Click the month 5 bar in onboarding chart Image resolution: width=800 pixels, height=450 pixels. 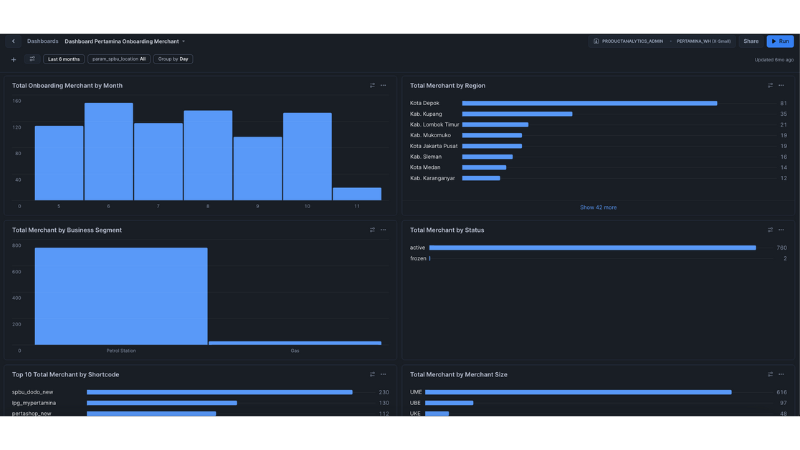coord(59,163)
